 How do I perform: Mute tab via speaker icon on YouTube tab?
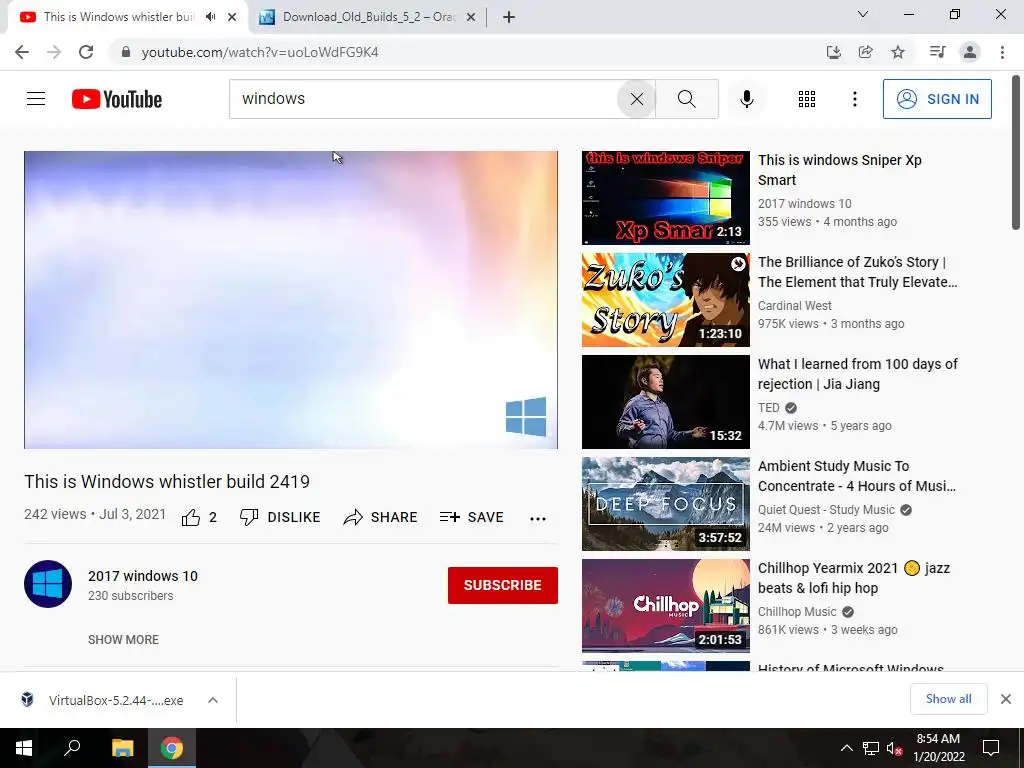(210, 17)
